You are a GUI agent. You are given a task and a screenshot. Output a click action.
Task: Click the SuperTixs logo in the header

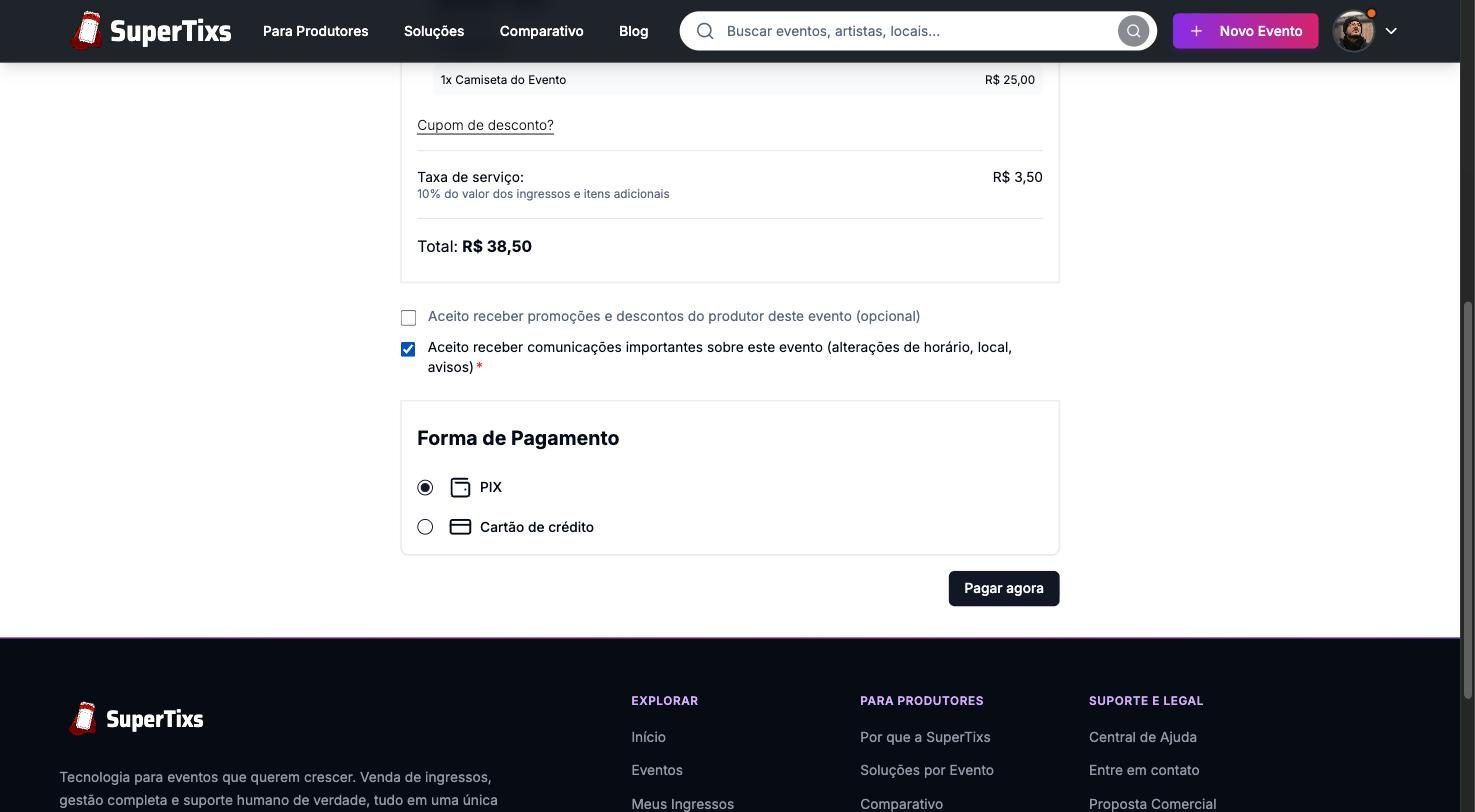pyautogui.click(x=151, y=31)
